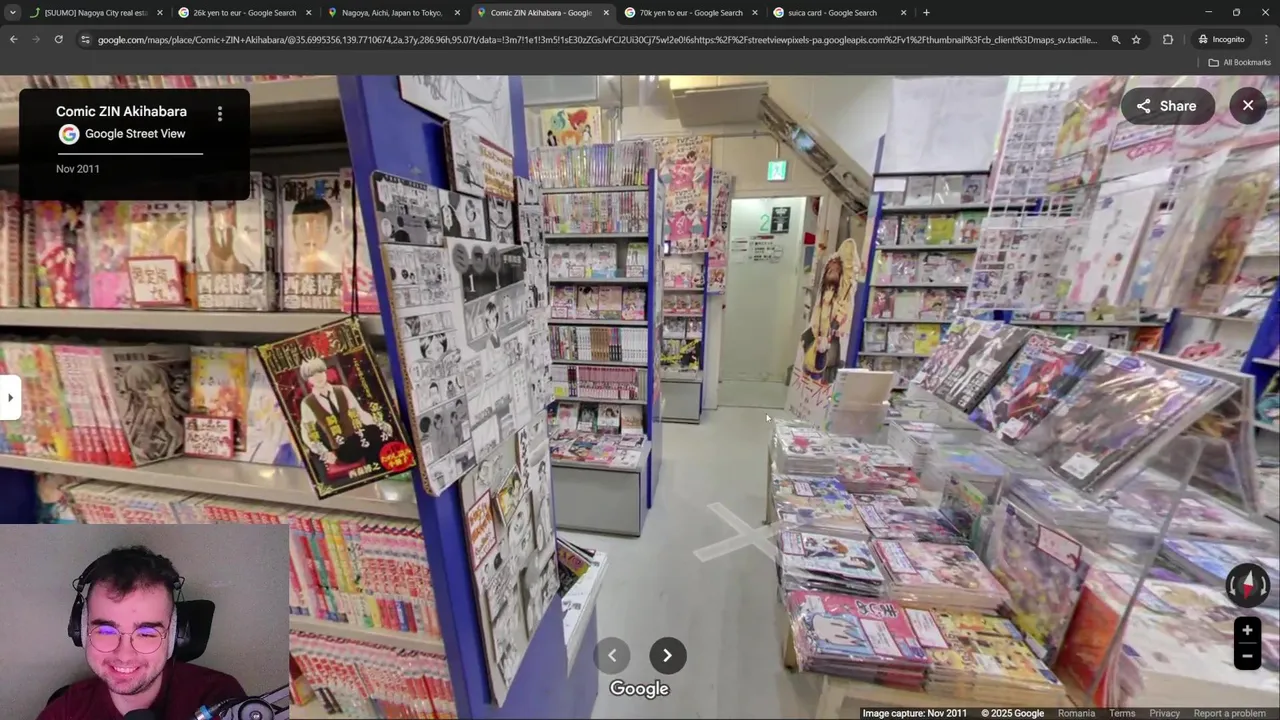The height and width of the screenshot is (720, 1280).
Task: Zoom in the Street View
Action: [x=1247, y=631]
